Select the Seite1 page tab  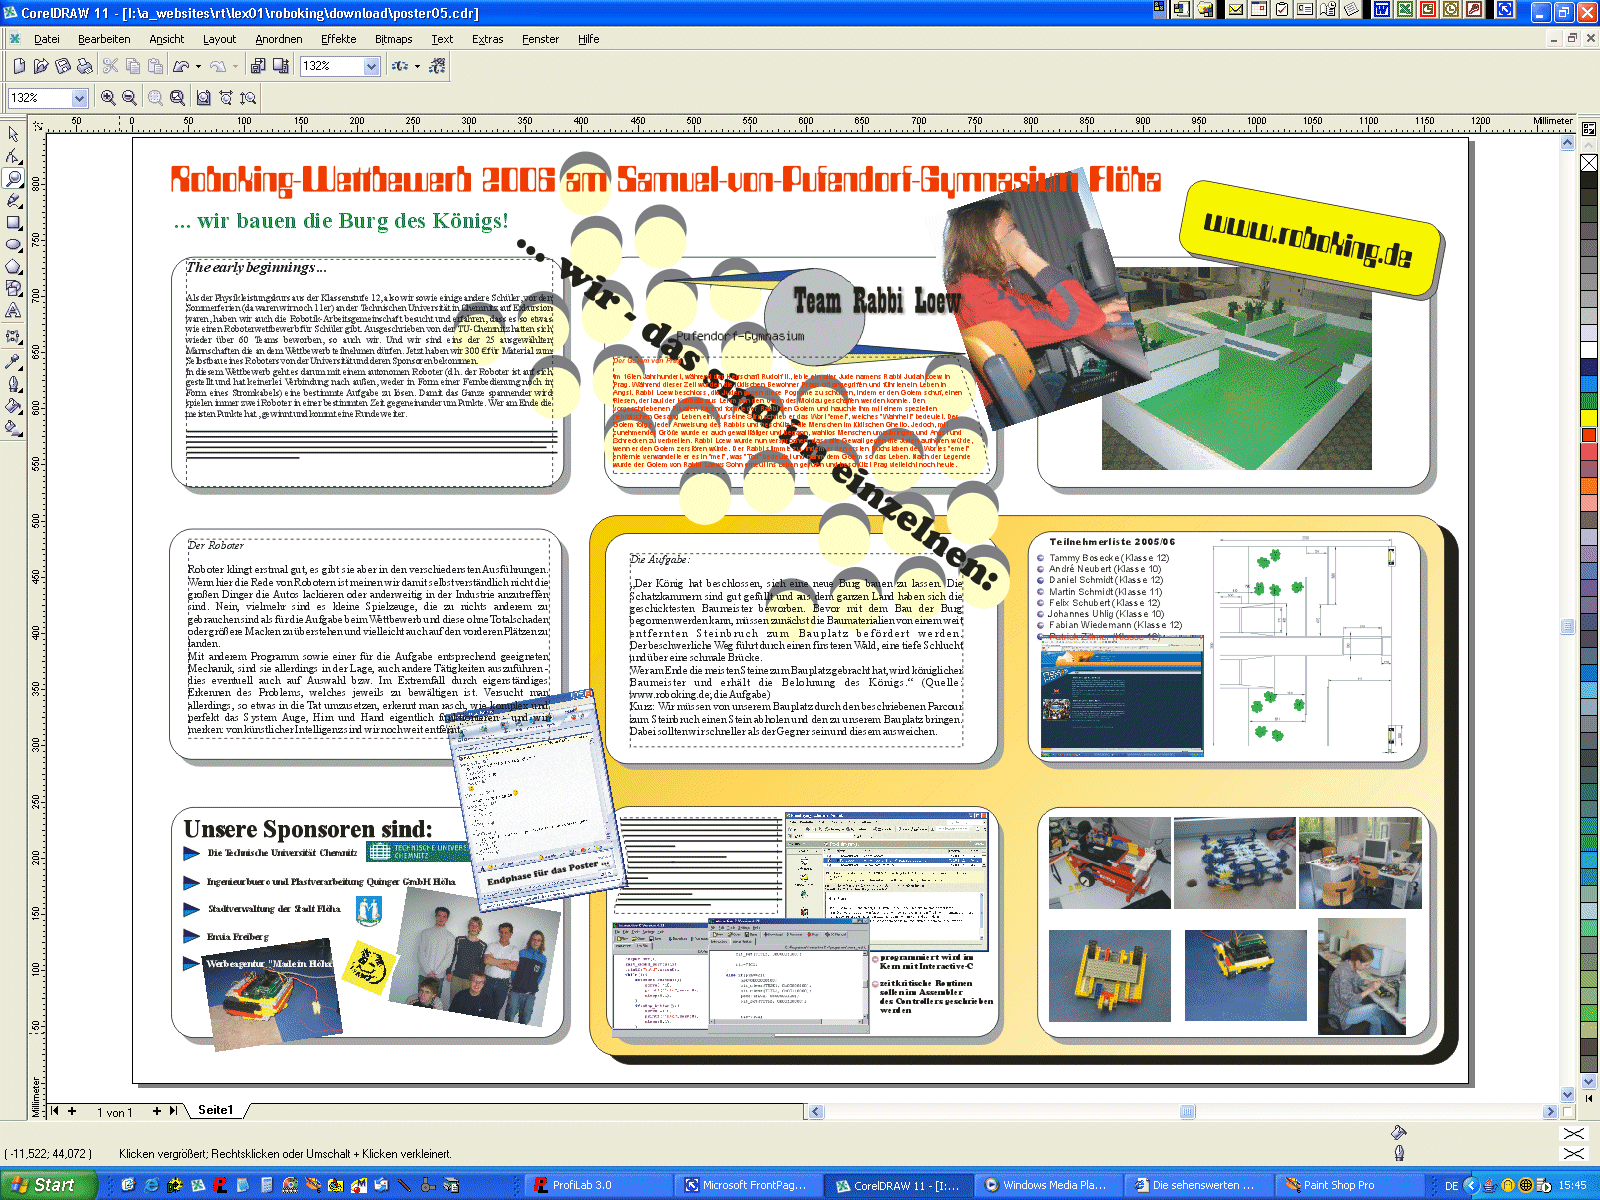(216, 1110)
